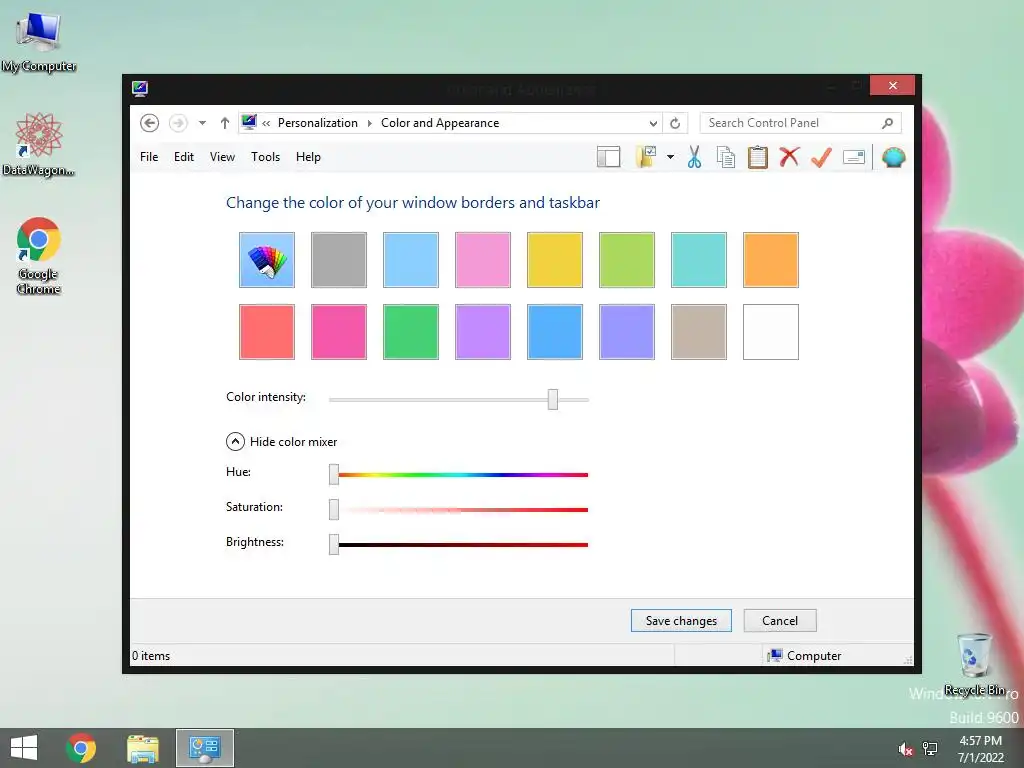Expand the address bar history dropdown
The width and height of the screenshot is (1024, 768).
coord(652,123)
